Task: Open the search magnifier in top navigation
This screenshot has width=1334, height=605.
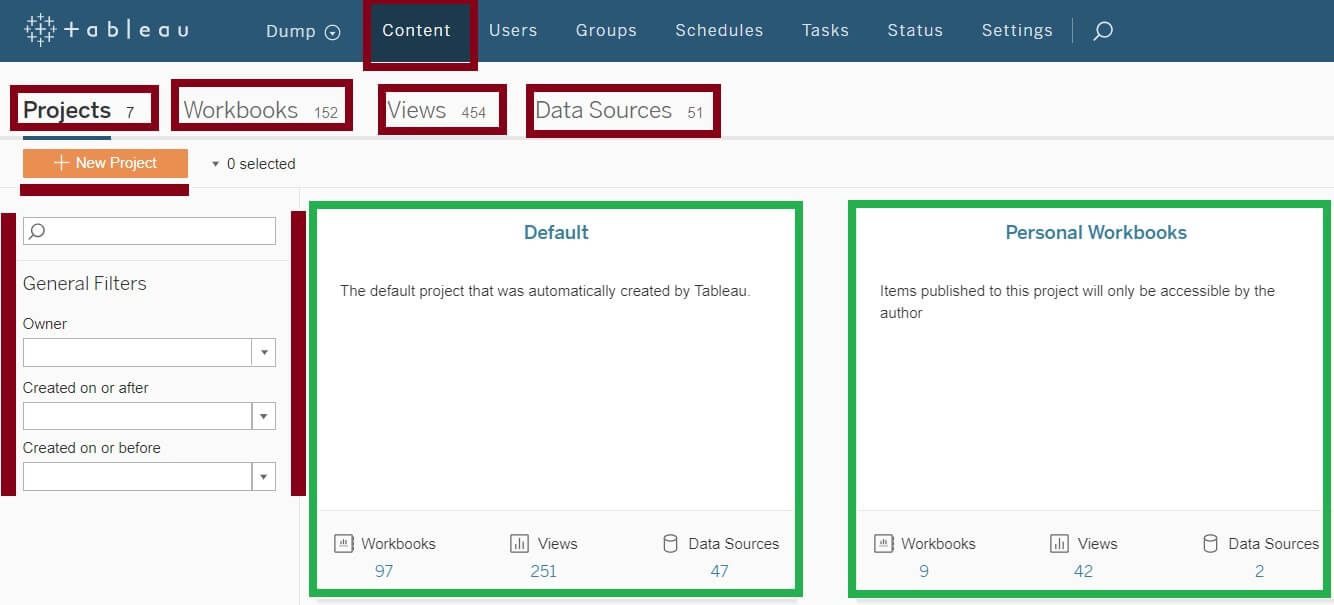Action: click(x=1102, y=31)
